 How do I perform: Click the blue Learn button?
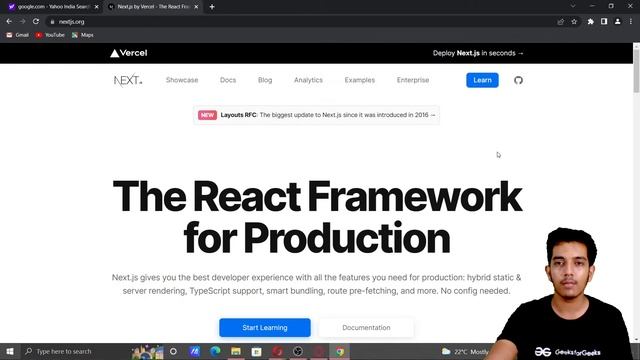pyautogui.click(x=482, y=80)
